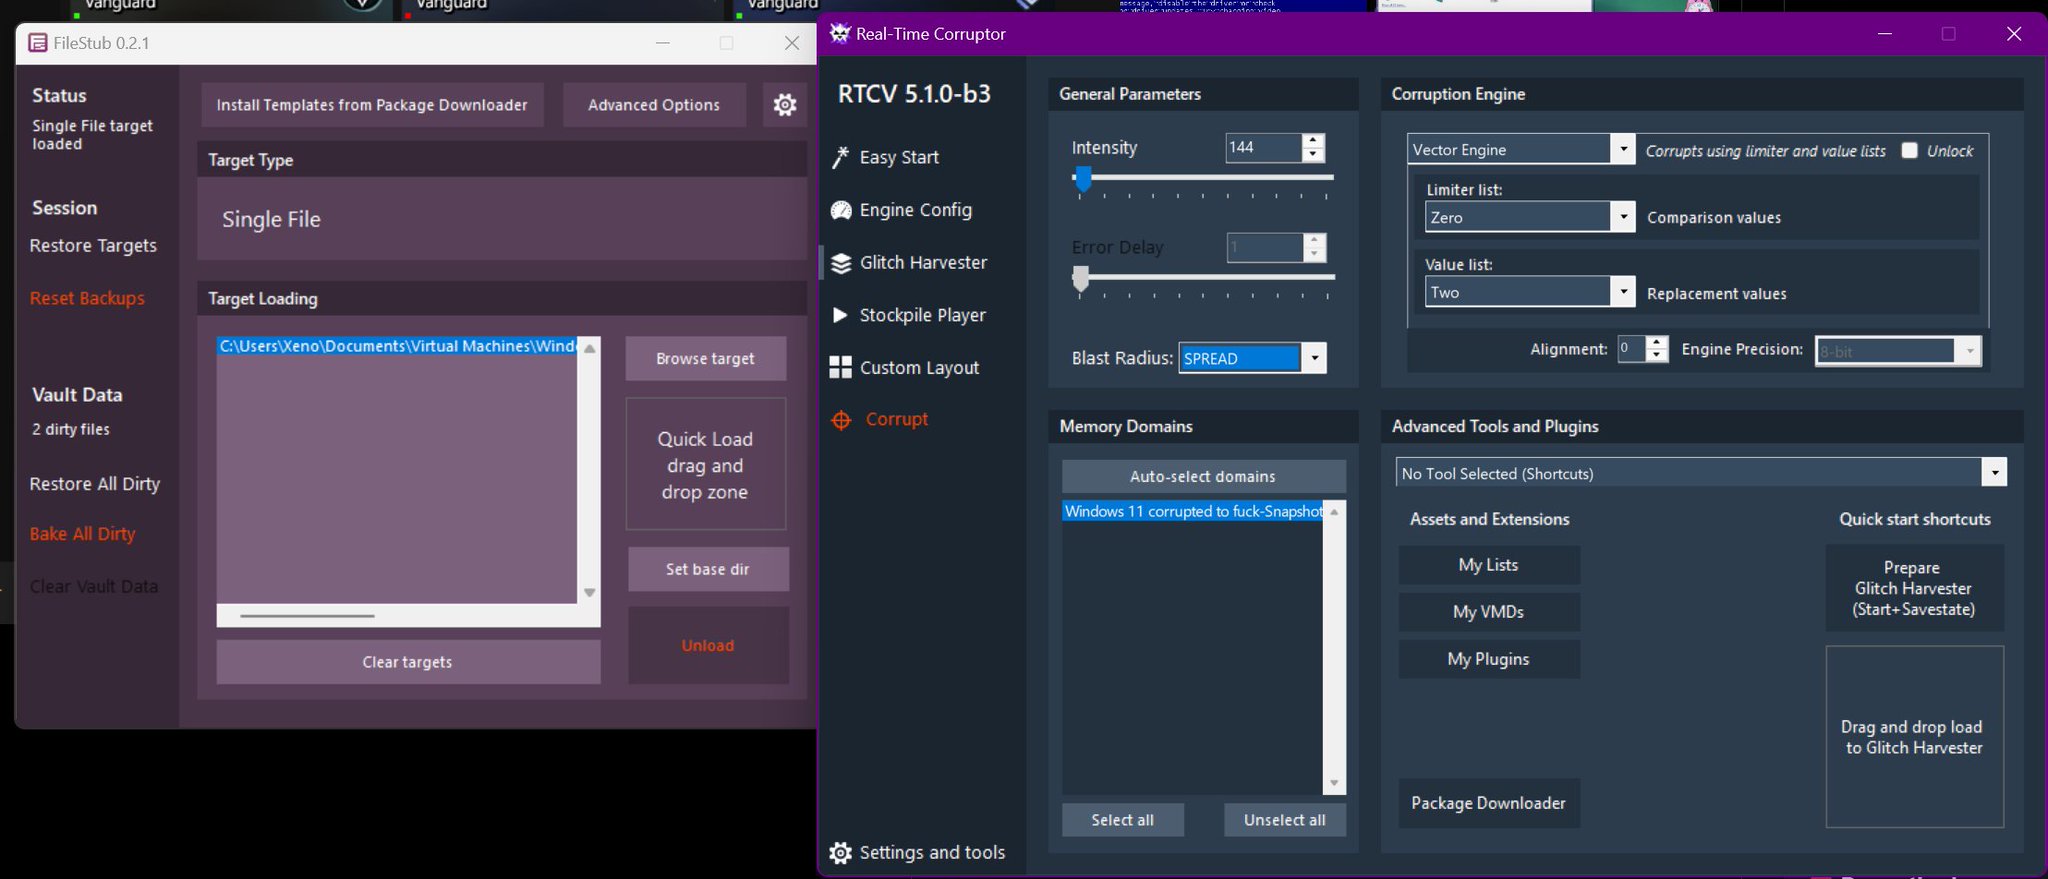Open FileStub settings gear icon
The height and width of the screenshot is (879, 2048).
click(785, 104)
